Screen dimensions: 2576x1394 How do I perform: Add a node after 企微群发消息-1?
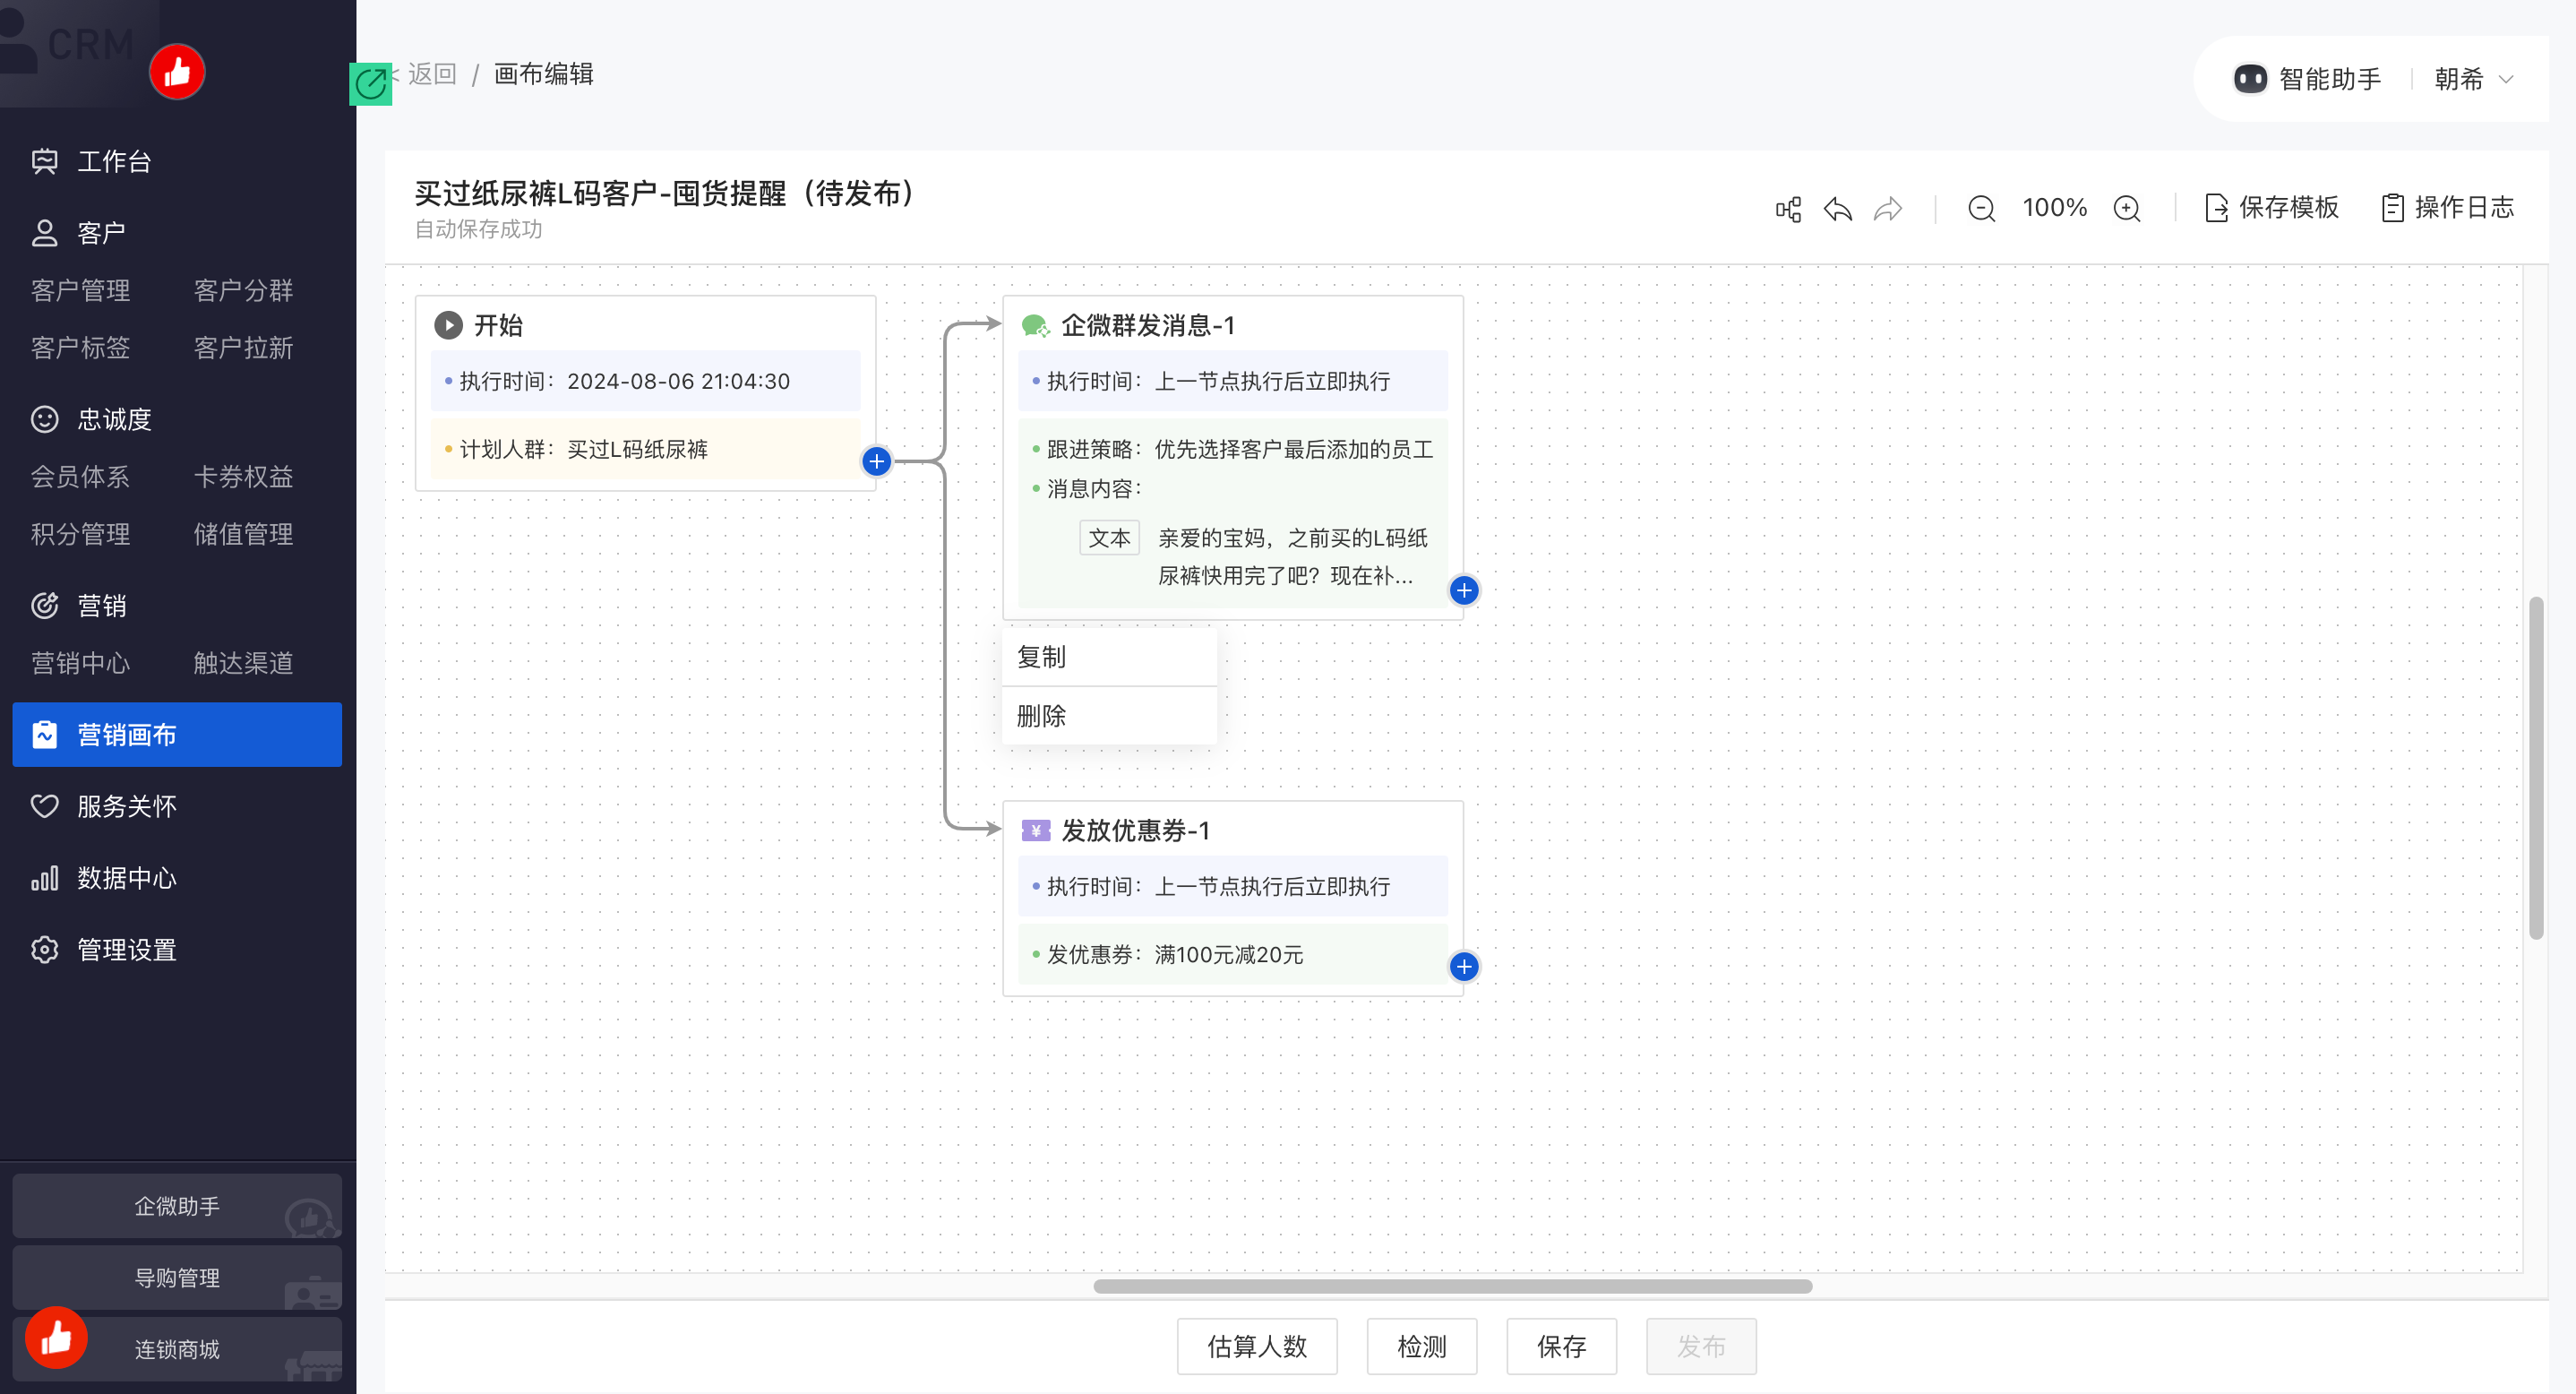[1464, 590]
